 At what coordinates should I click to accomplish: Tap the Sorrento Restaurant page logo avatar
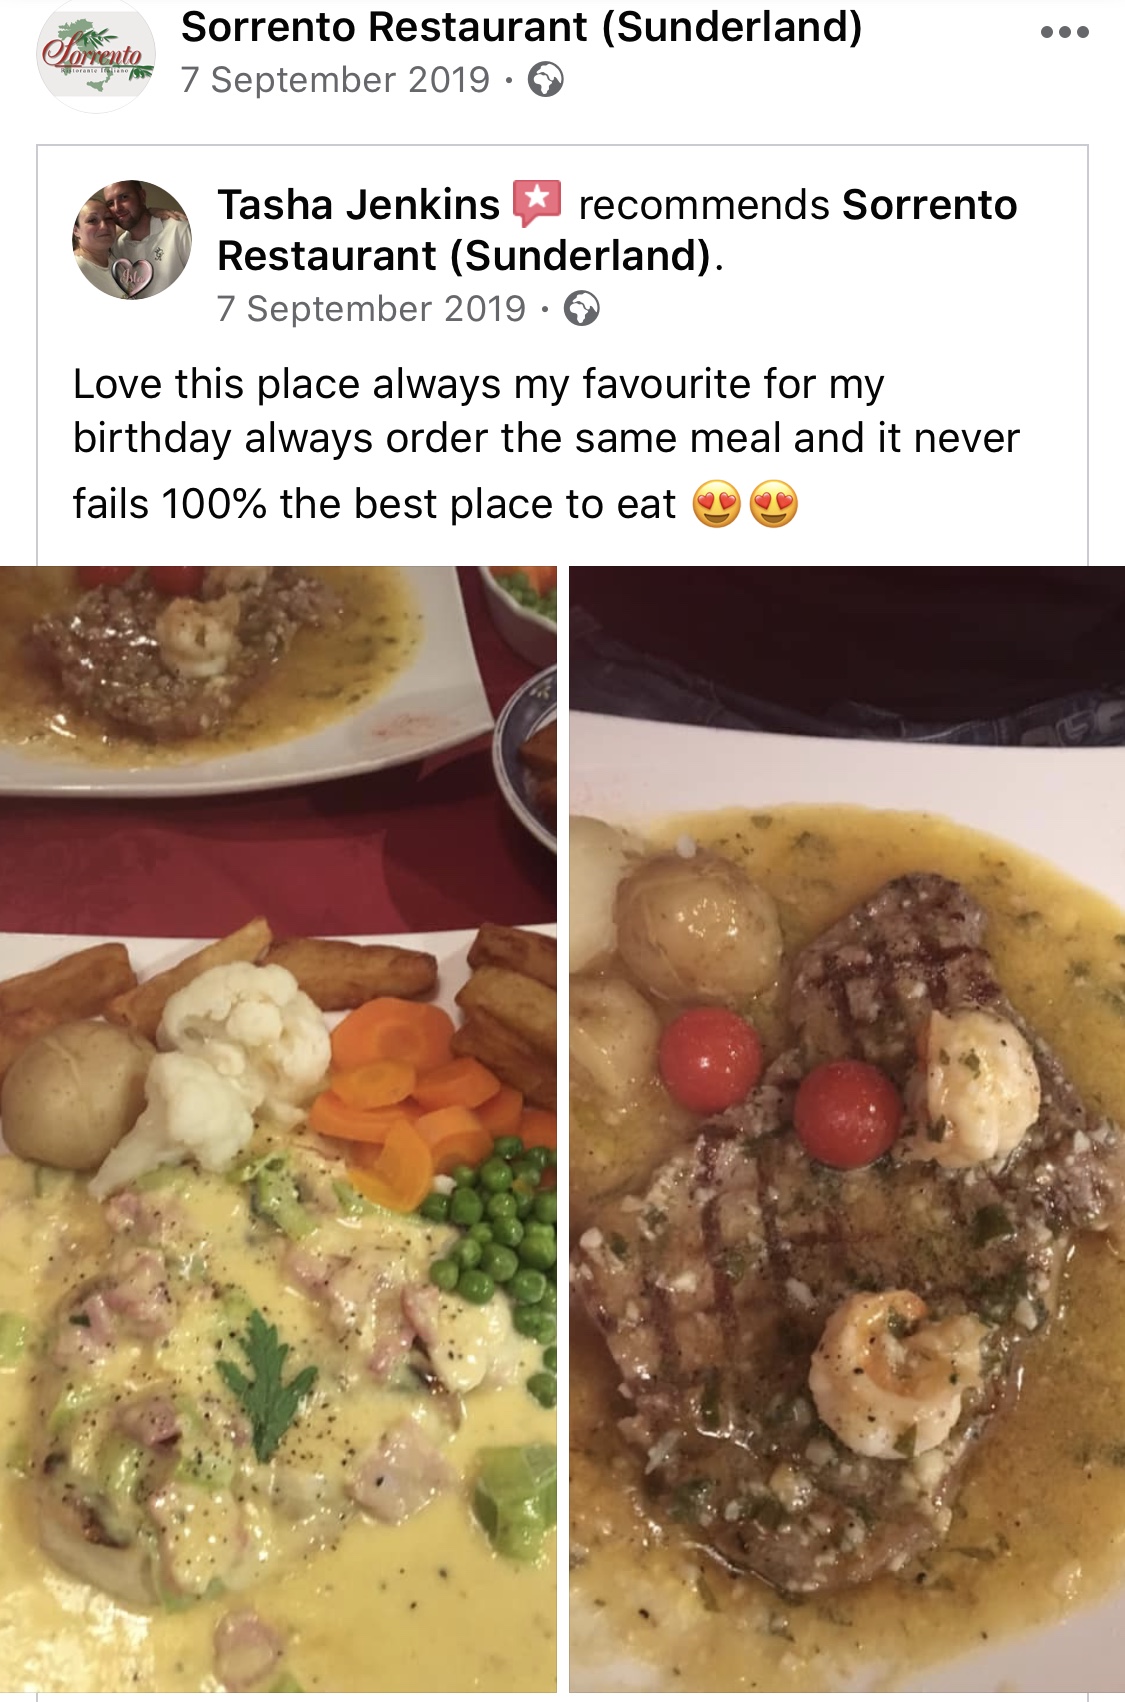click(96, 56)
